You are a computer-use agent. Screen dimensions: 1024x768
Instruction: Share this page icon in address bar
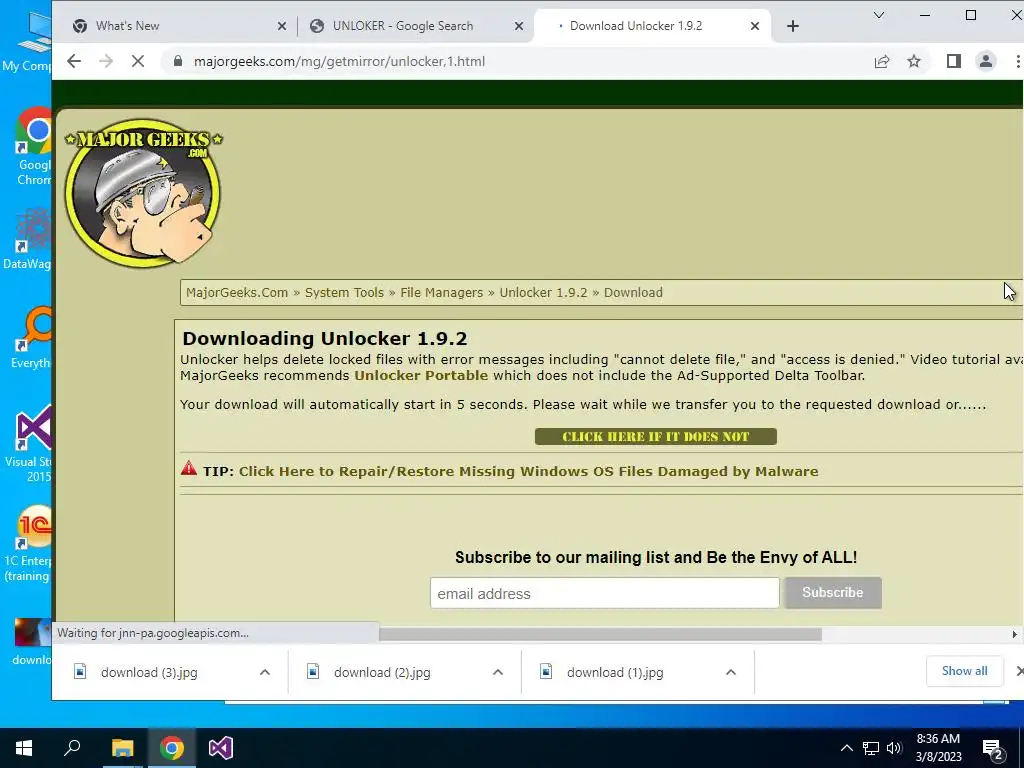pyautogui.click(x=882, y=61)
